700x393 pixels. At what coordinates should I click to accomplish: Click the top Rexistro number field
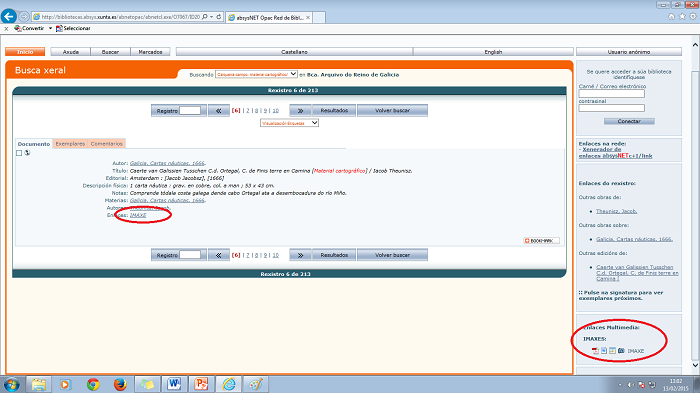pyautogui.click(x=190, y=110)
